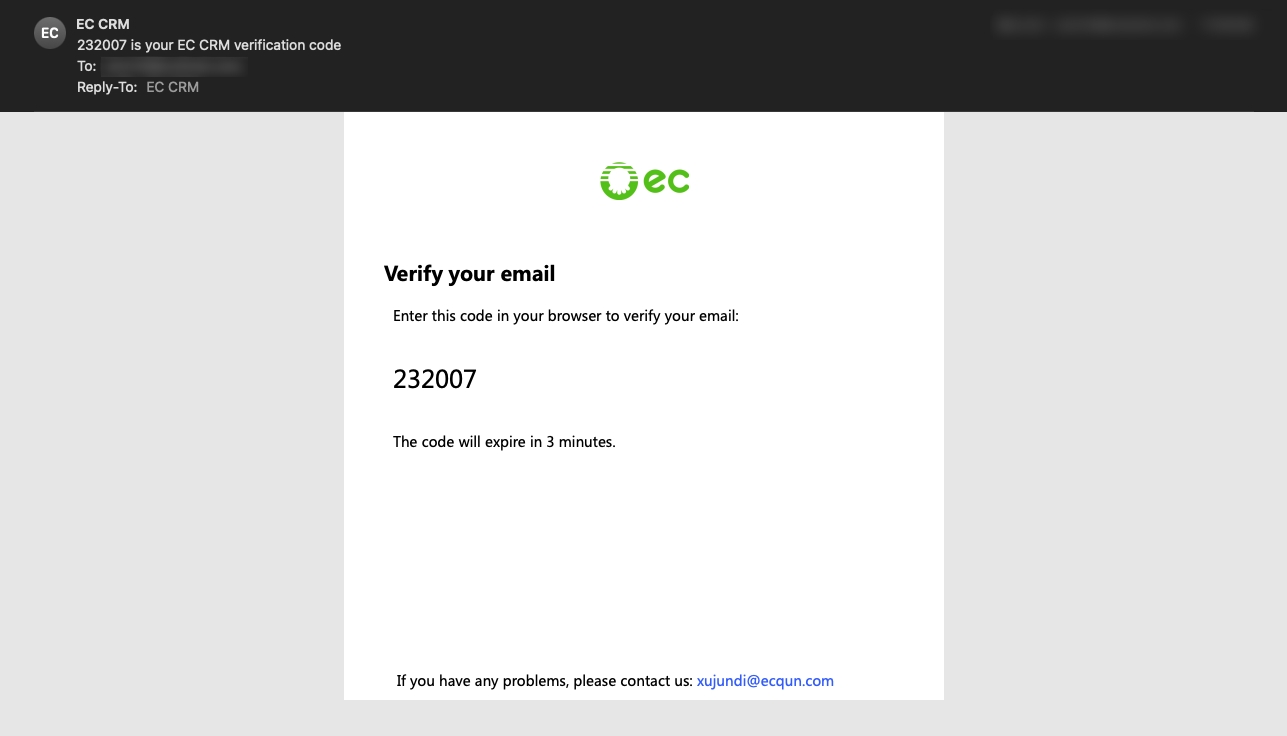Click the rightmost blurred header item
This screenshot has height=736, width=1287.
pos(1228,25)
